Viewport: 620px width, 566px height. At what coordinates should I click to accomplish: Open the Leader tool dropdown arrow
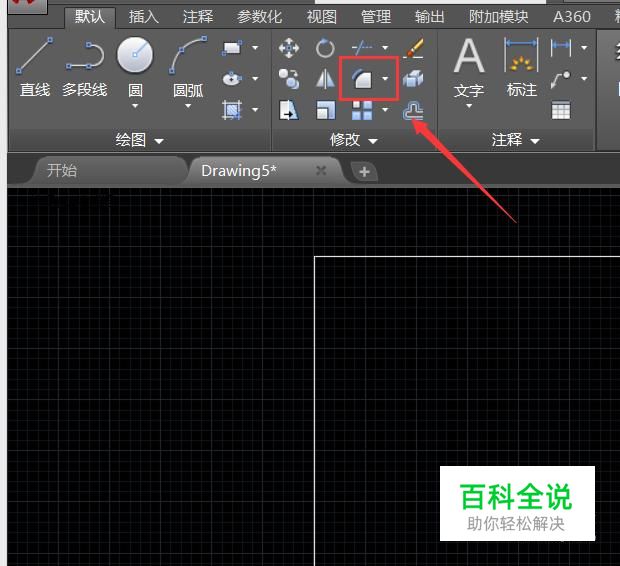[x=584, y=79]
